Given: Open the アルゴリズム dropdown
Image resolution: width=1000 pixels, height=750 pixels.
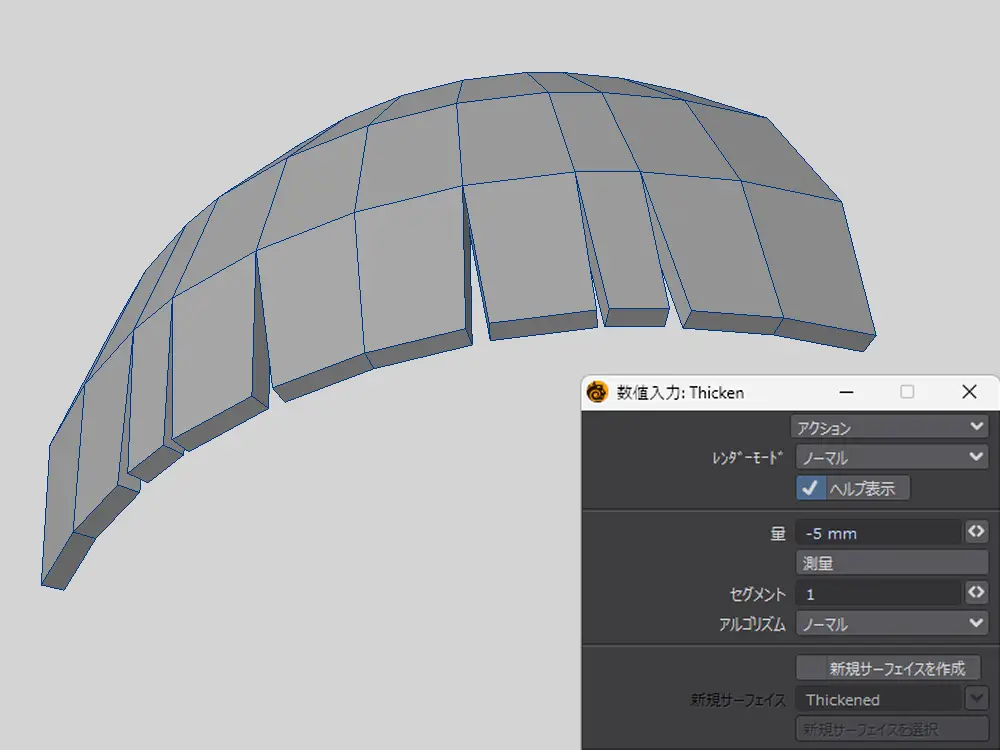Looking at the screenshot, I should 890,624.
